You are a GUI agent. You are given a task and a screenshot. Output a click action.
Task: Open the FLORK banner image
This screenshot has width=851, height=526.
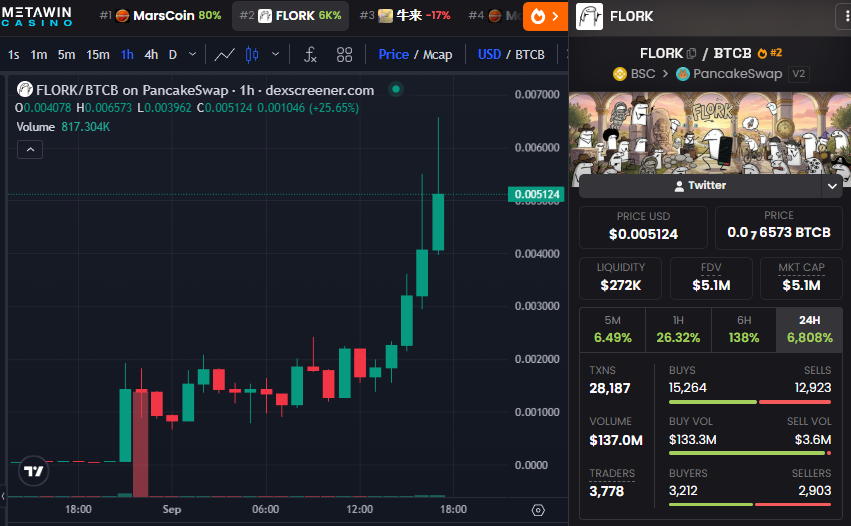point(710,133)
